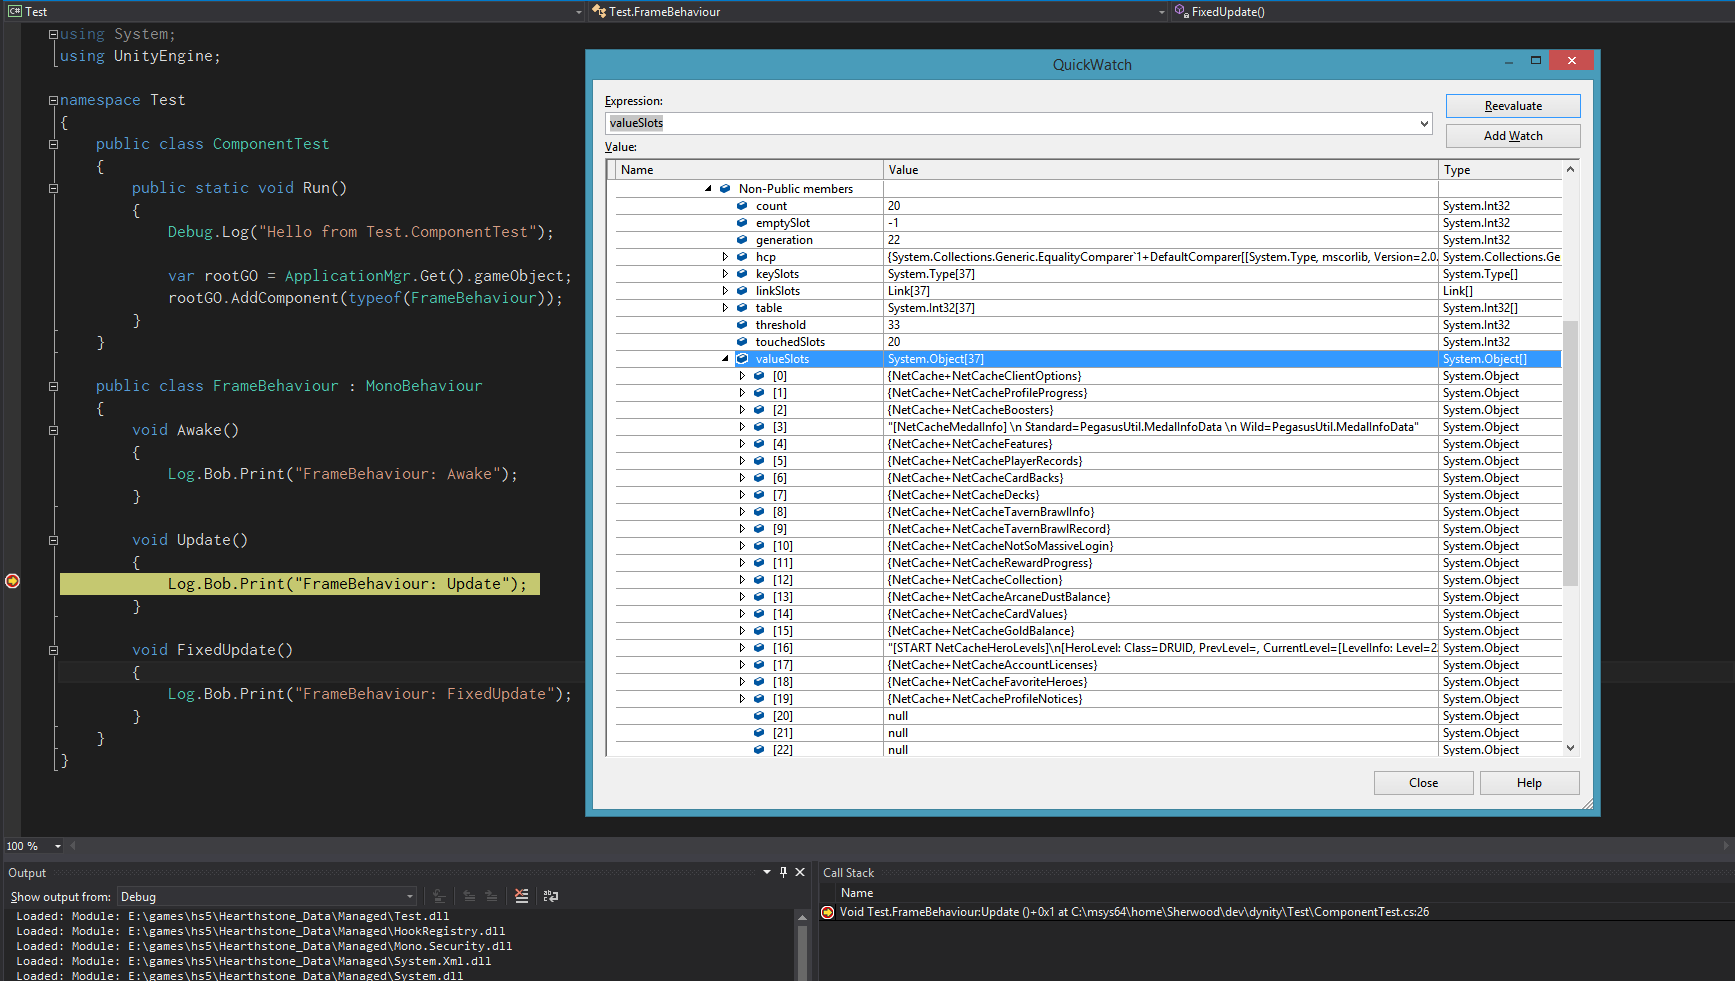This screenshot has height=981, width=1735.
Task: Select the generation member row
Action: [x=1088, y=240]
